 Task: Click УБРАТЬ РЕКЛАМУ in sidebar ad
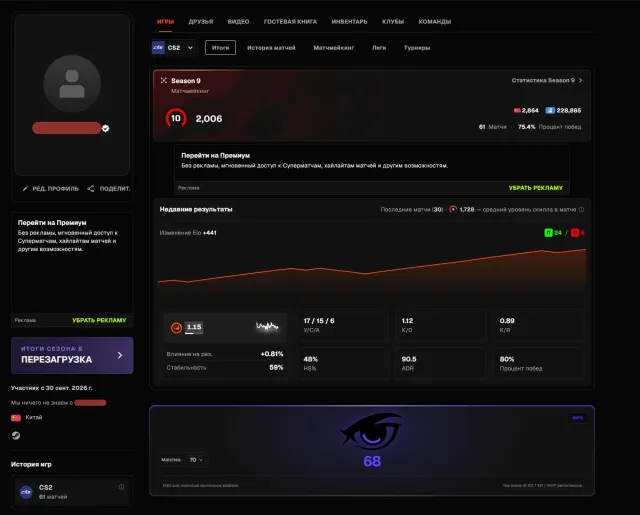(x=99, y=320)
